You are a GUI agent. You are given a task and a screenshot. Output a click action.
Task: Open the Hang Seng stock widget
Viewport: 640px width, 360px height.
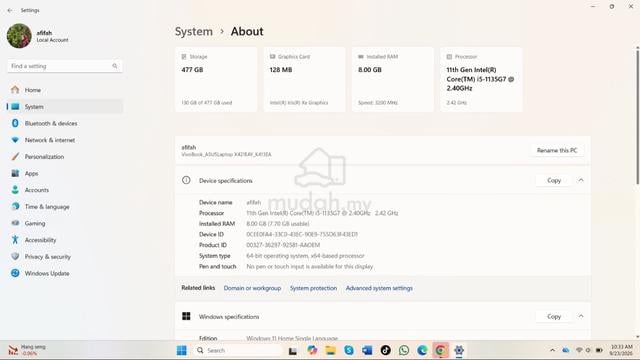pos(28,350)
